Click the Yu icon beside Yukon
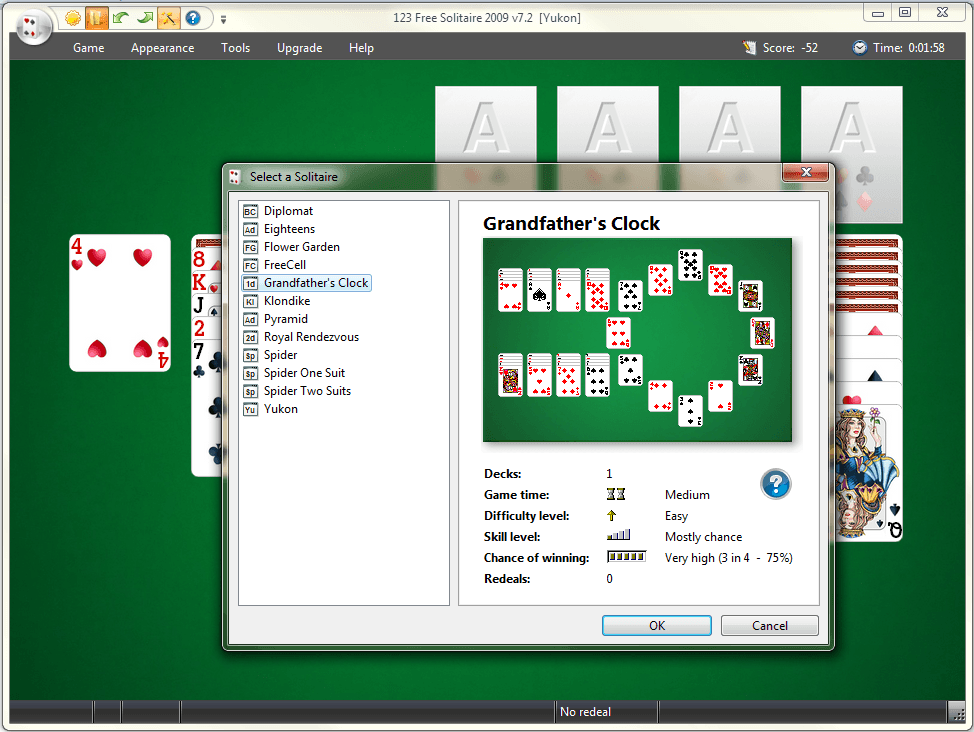The height and width of the screenshot is (732, 974). pyautogui.click(x=250, y=410)
